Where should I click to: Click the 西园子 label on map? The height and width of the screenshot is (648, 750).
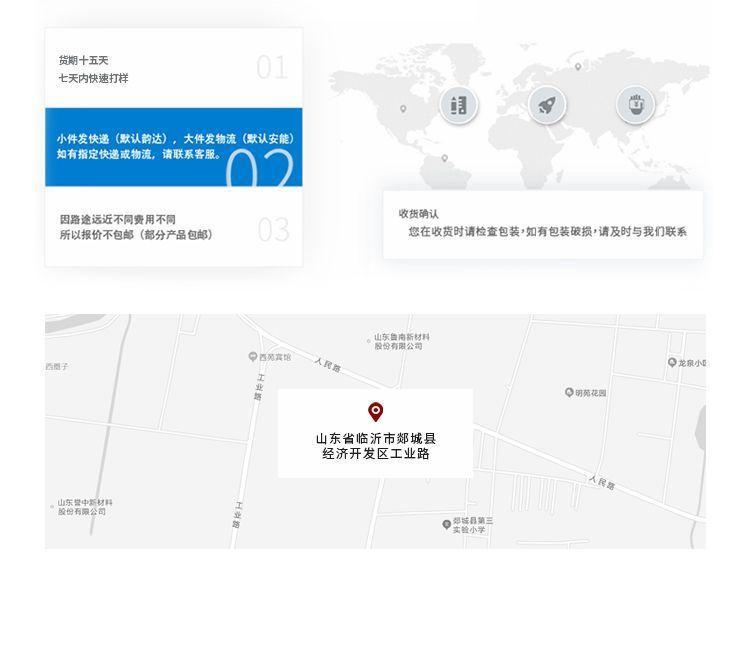coord(56,366)
